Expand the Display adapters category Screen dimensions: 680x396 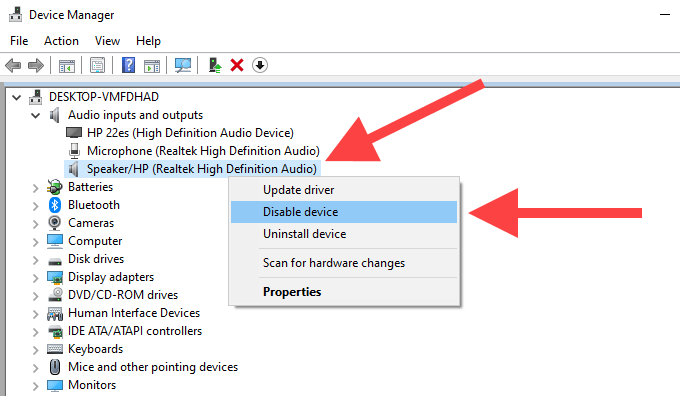pyautogui.click(x=36, y=278)
